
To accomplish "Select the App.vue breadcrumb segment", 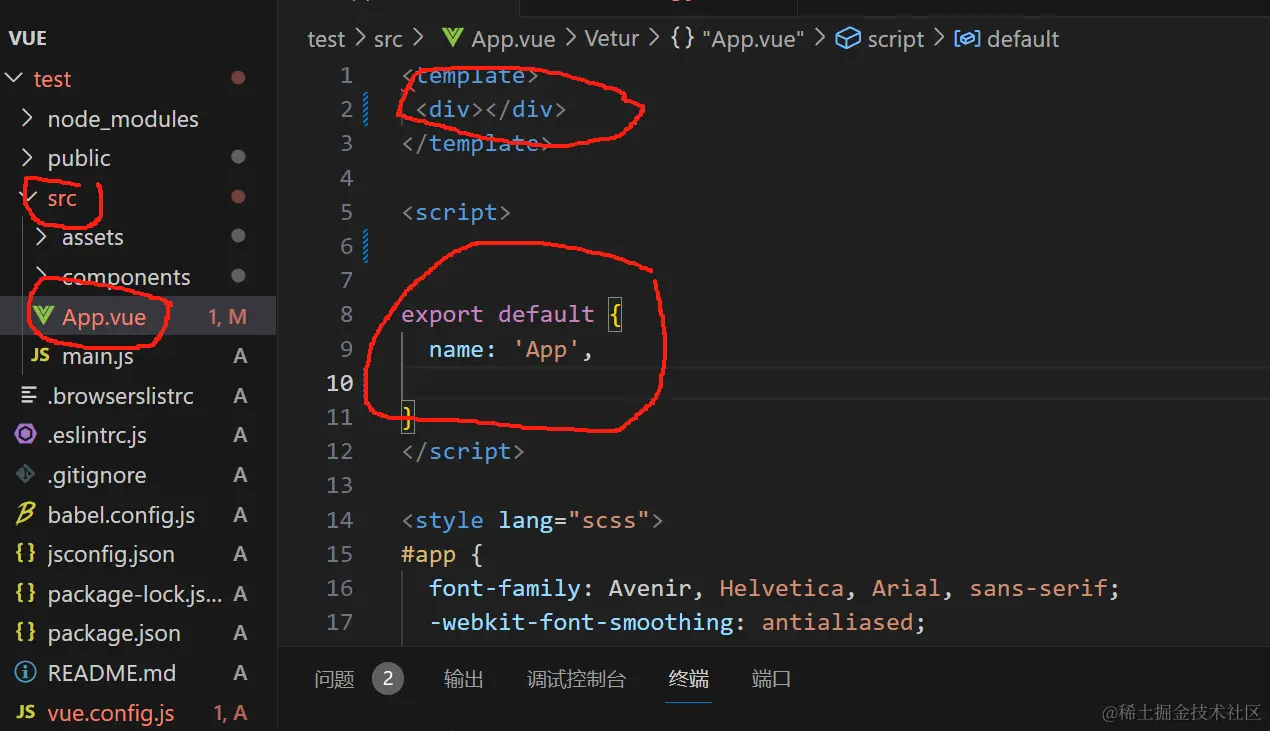I will tap(513, 39).
